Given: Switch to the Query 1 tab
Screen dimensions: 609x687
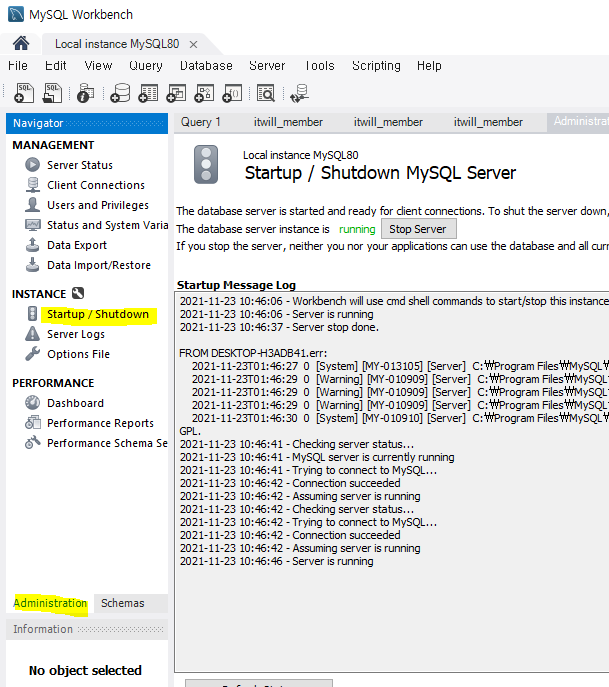Looking at the screenshot, I should (x=201, y=122).
